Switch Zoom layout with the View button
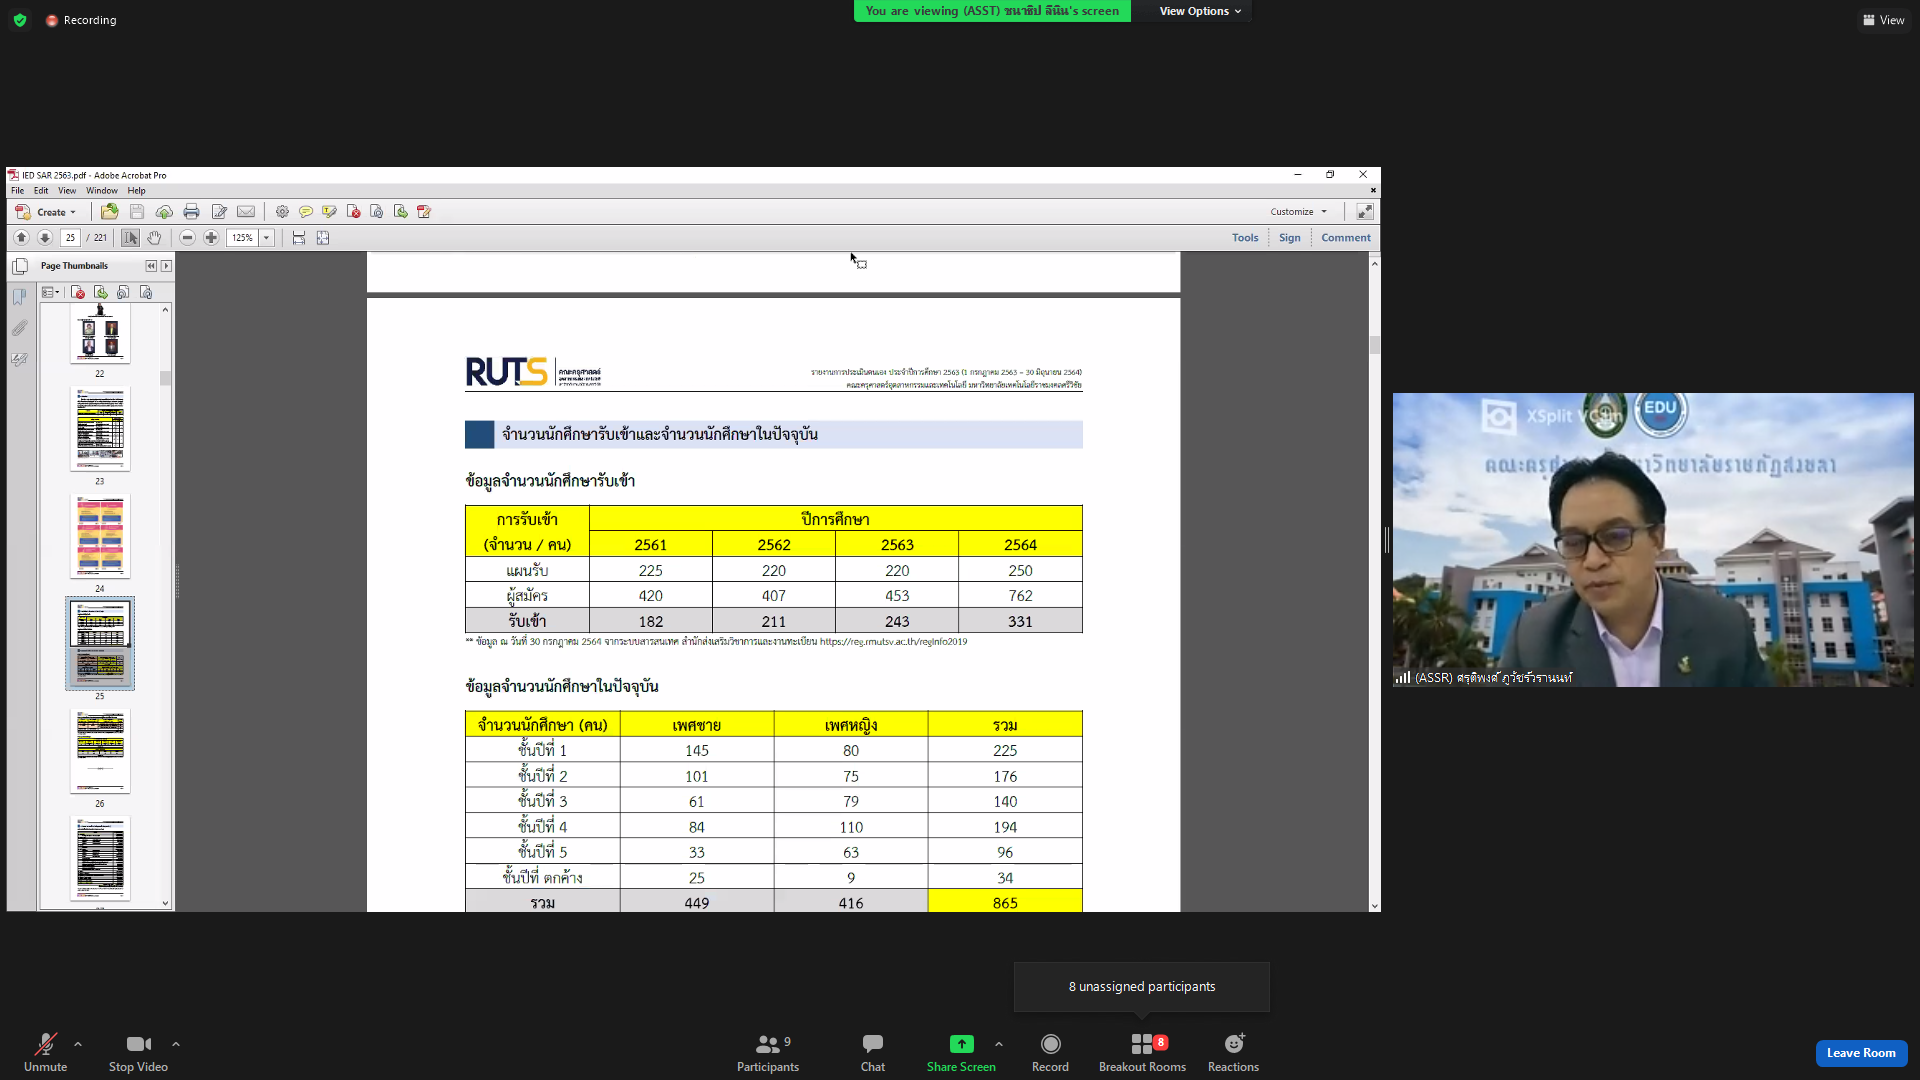The width and height of the screenshot is (1920, 1080). tap(1883, 20)
